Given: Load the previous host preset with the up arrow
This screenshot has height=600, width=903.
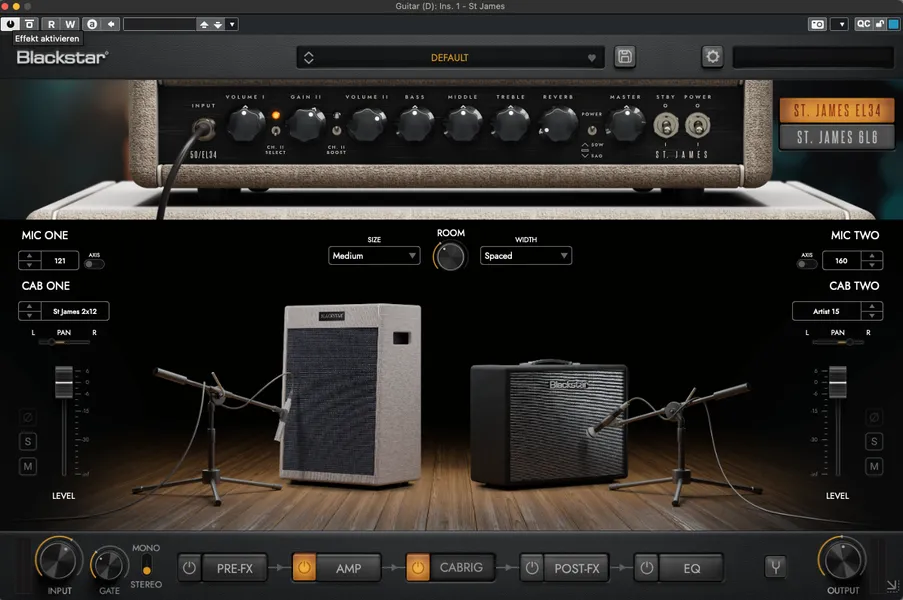Looking at the screenshot, I should (204, 25).
